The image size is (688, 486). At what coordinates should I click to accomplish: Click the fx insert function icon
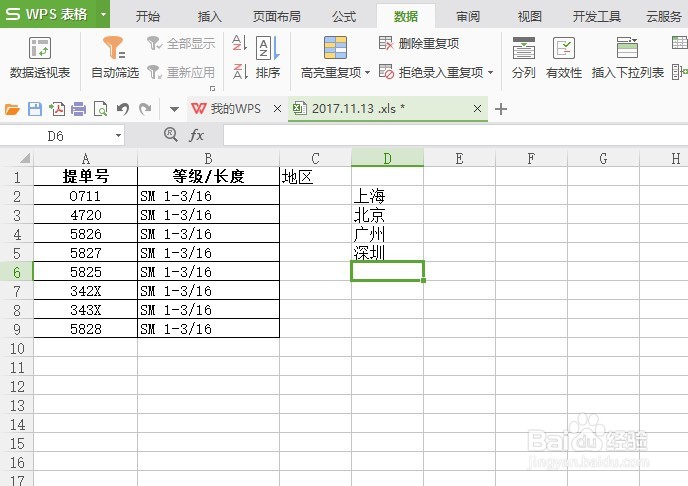(x=196, y=135)
